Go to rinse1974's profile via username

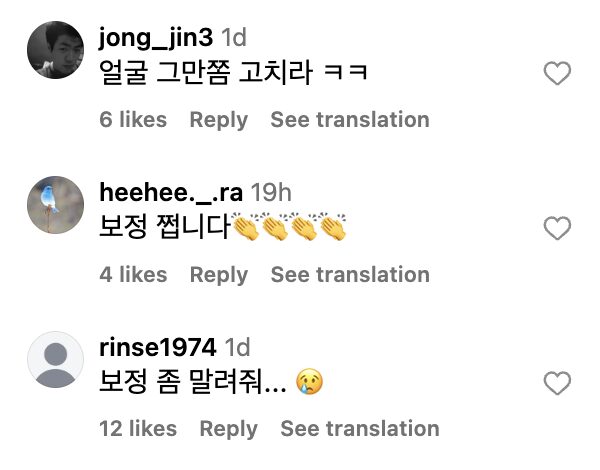pyautogui.click(x=158, y=348)
